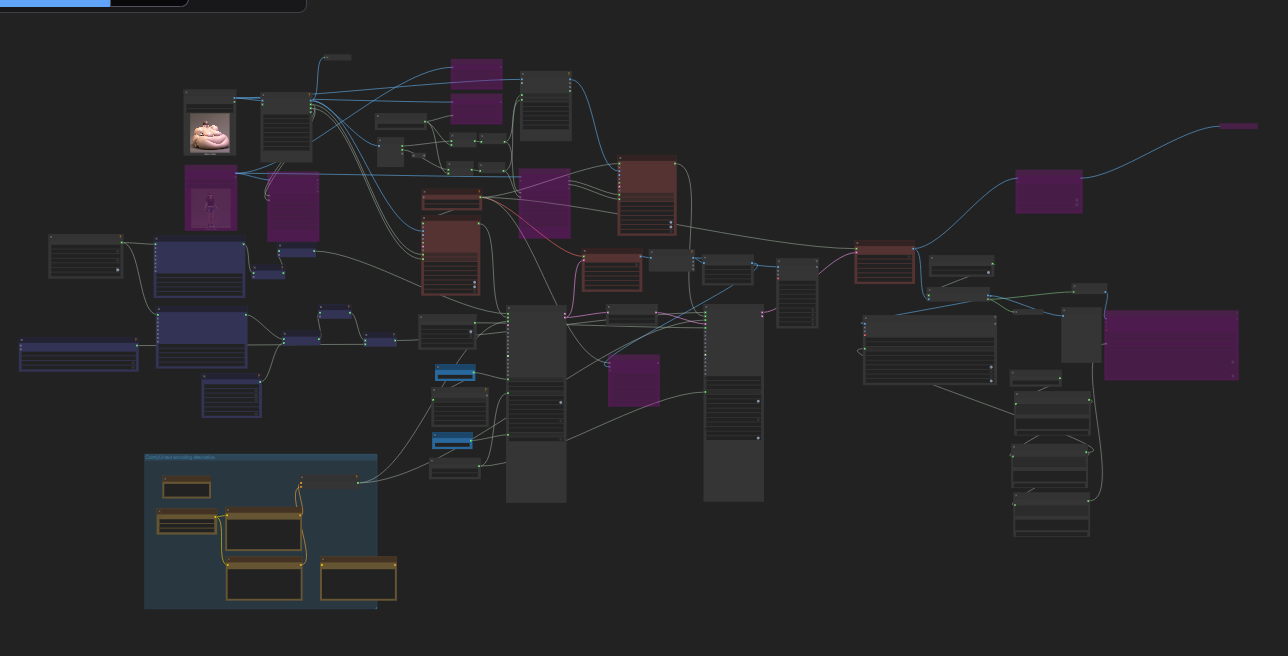Image resolution: width=1288 pixels, height=656 pixels.
Task: Select the upper blue highlighted node
Action: point(455,373)
